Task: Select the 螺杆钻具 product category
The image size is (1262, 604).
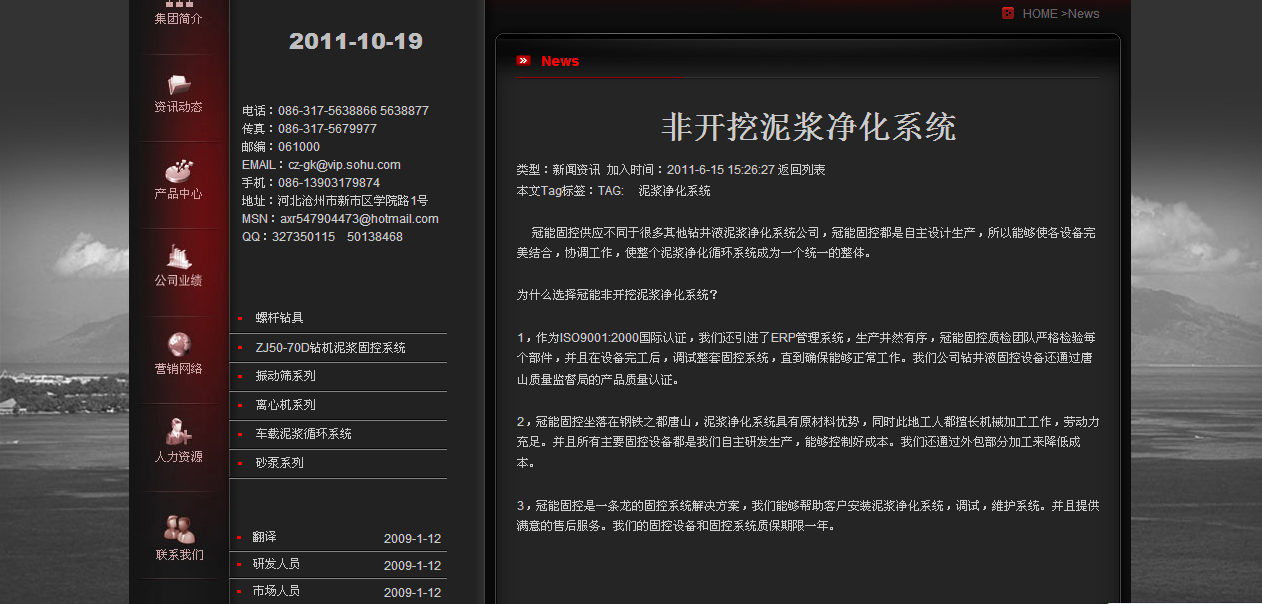Action: (x=279, y=318)
